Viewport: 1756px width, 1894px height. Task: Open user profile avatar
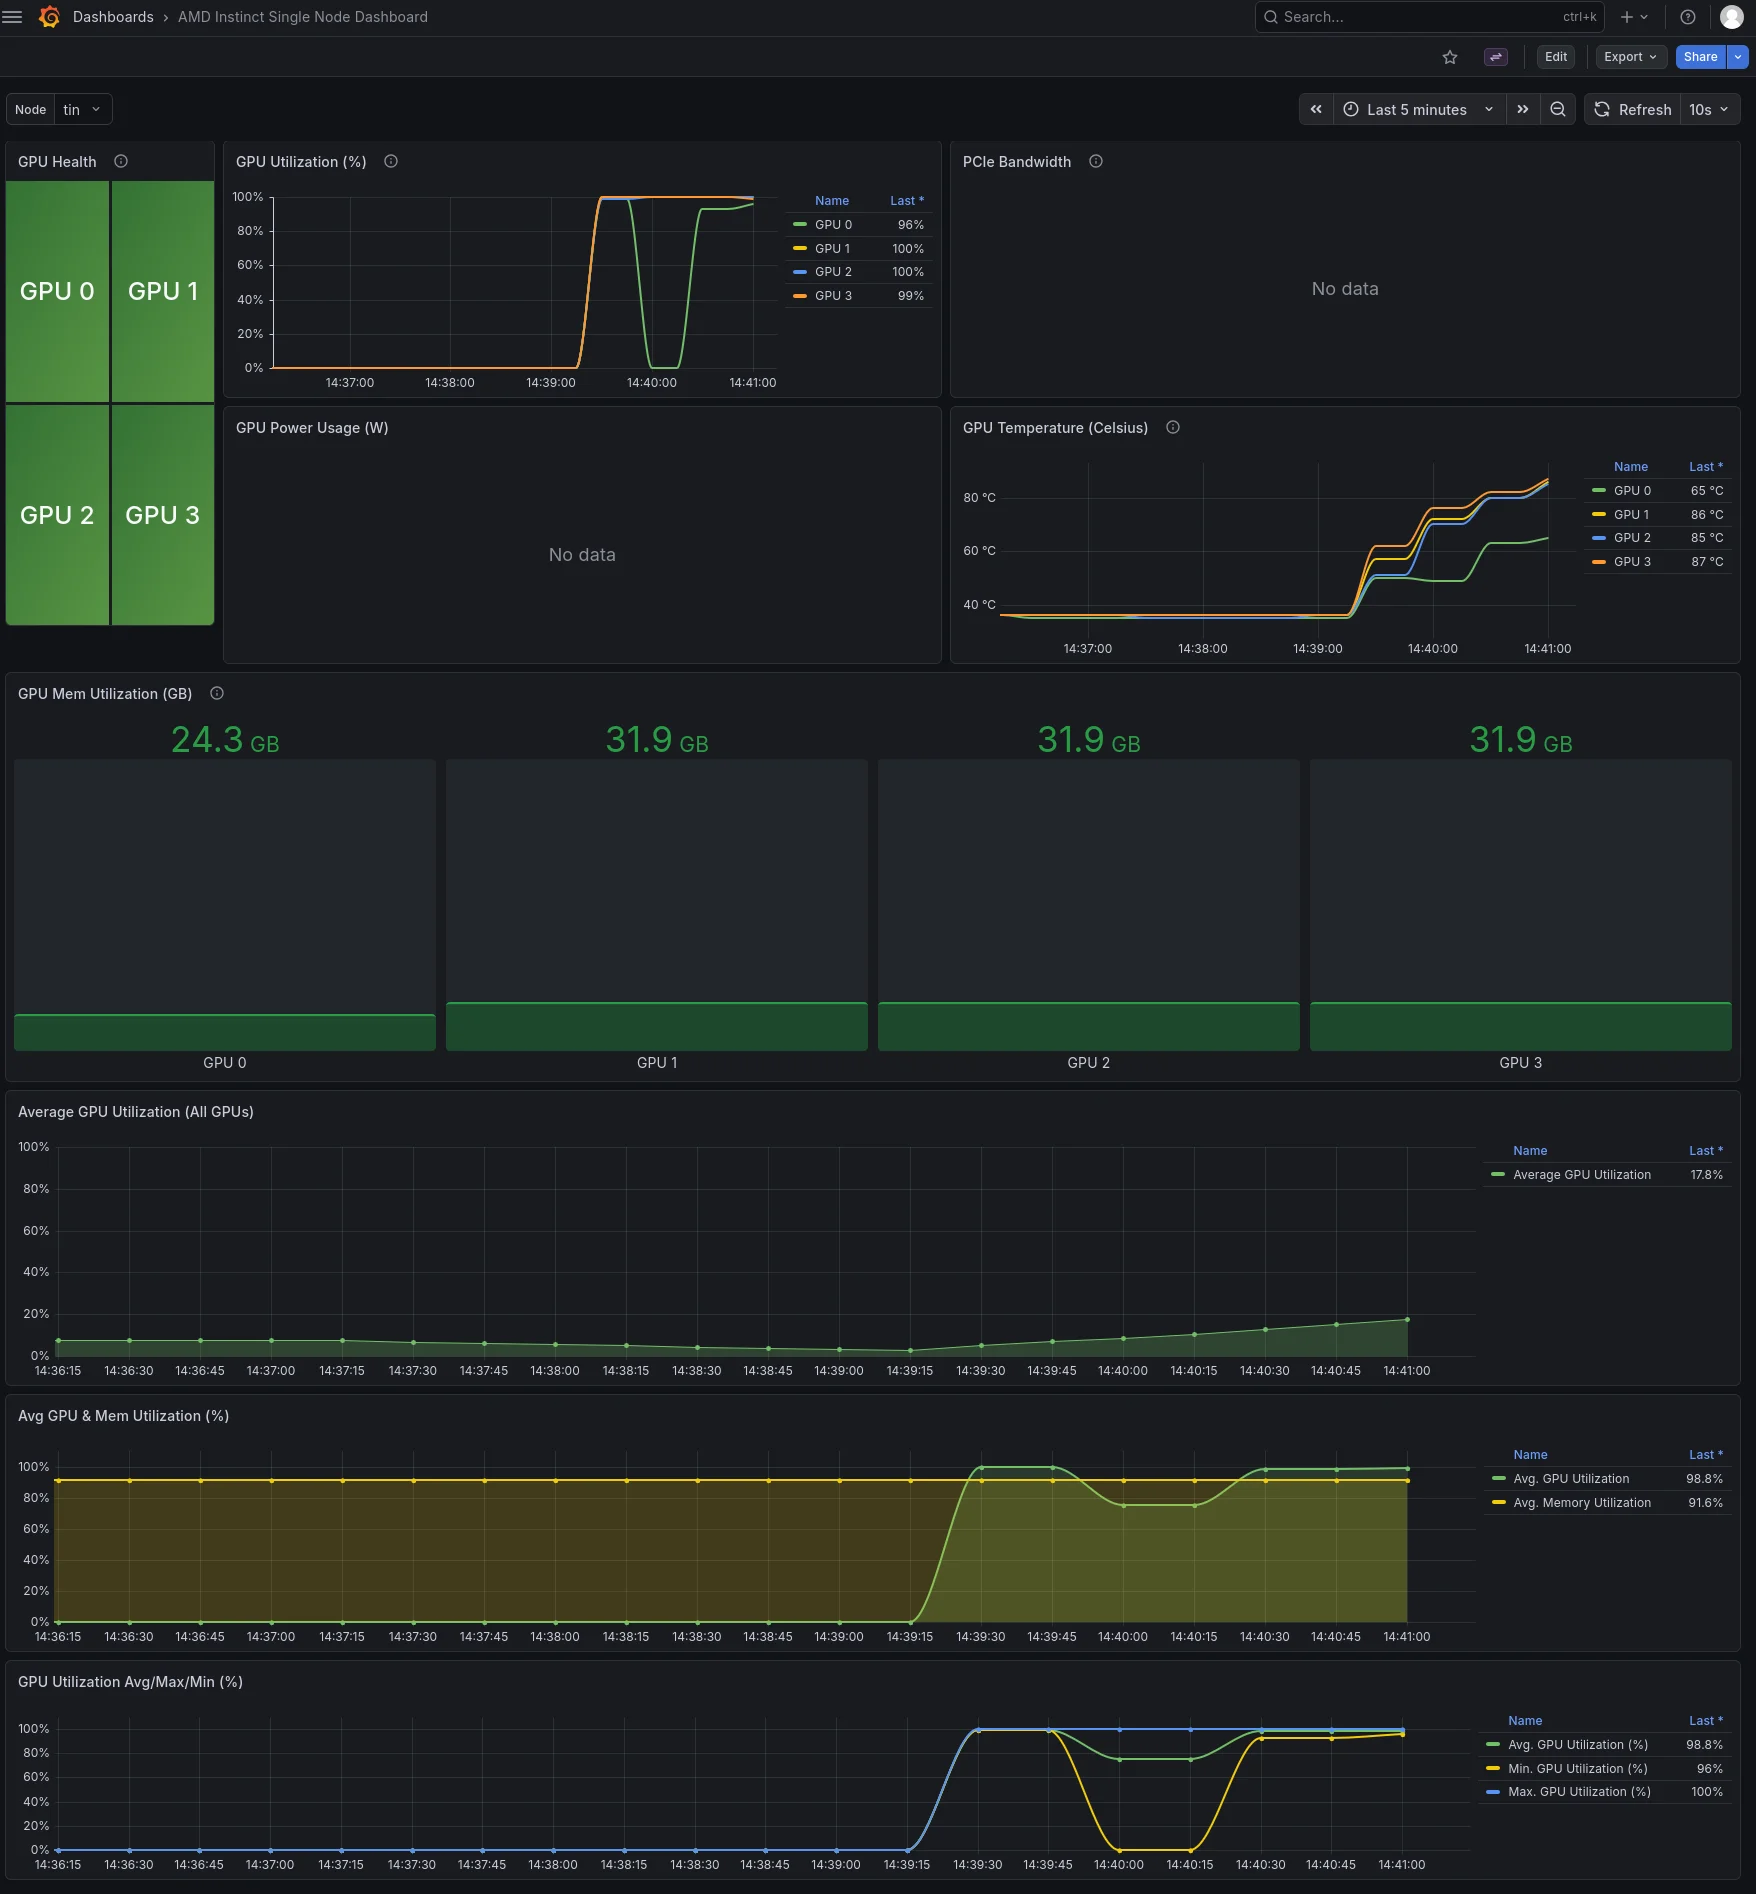(x=1732, y=17)
